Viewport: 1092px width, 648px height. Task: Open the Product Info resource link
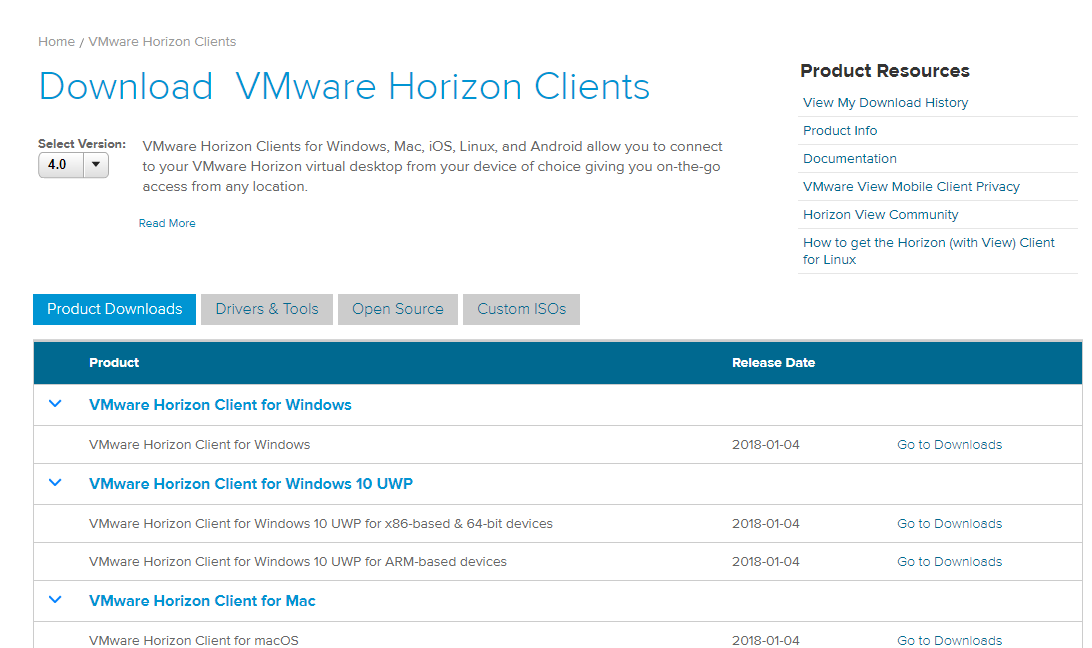pos(840,130)
